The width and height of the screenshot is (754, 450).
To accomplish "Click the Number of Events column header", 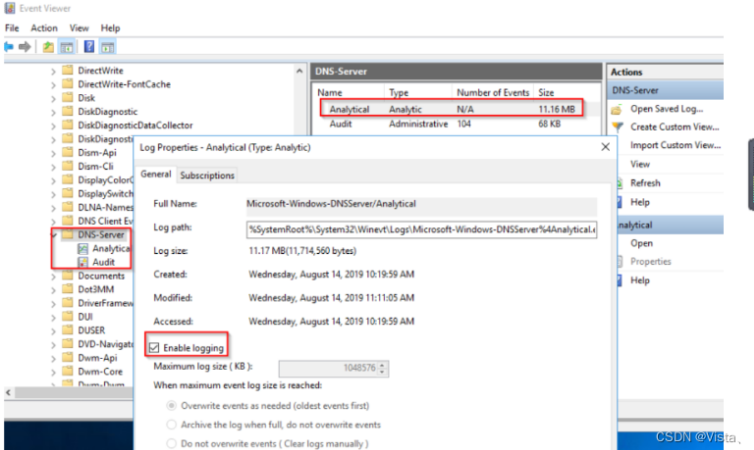I will tap(492, 92).
